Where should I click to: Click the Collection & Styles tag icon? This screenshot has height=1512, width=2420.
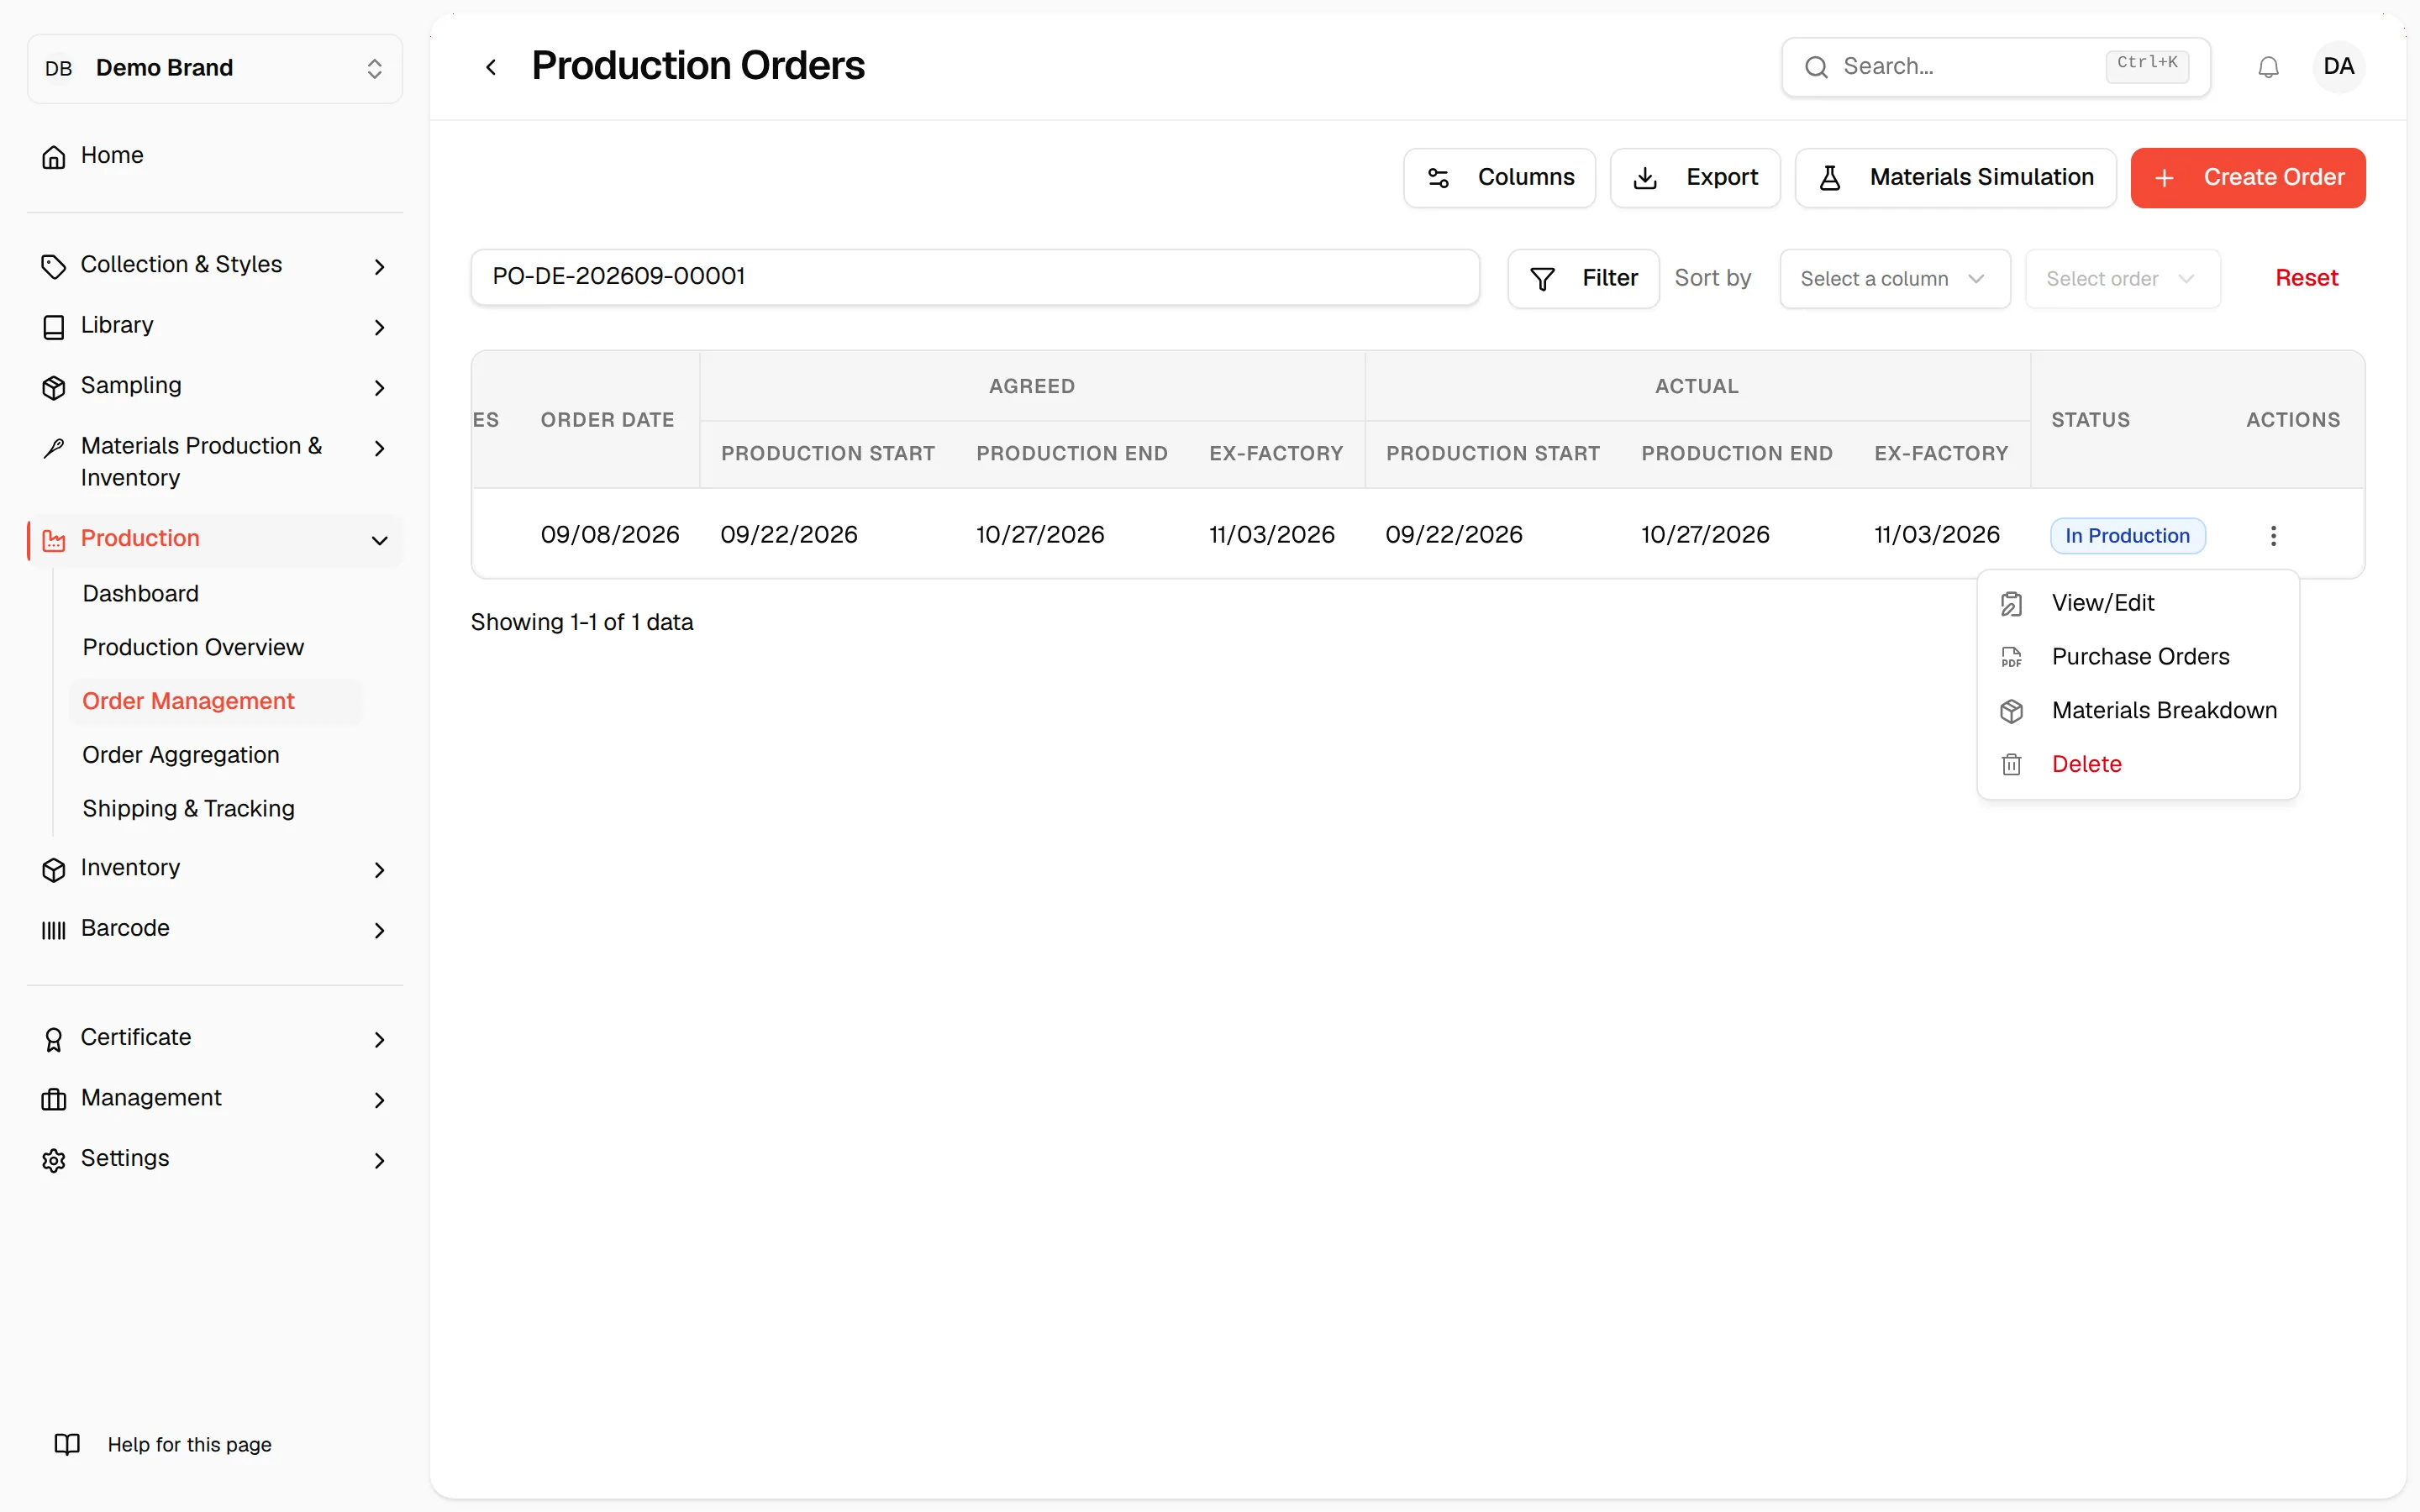pyautogui.click(x=54, y=266)
